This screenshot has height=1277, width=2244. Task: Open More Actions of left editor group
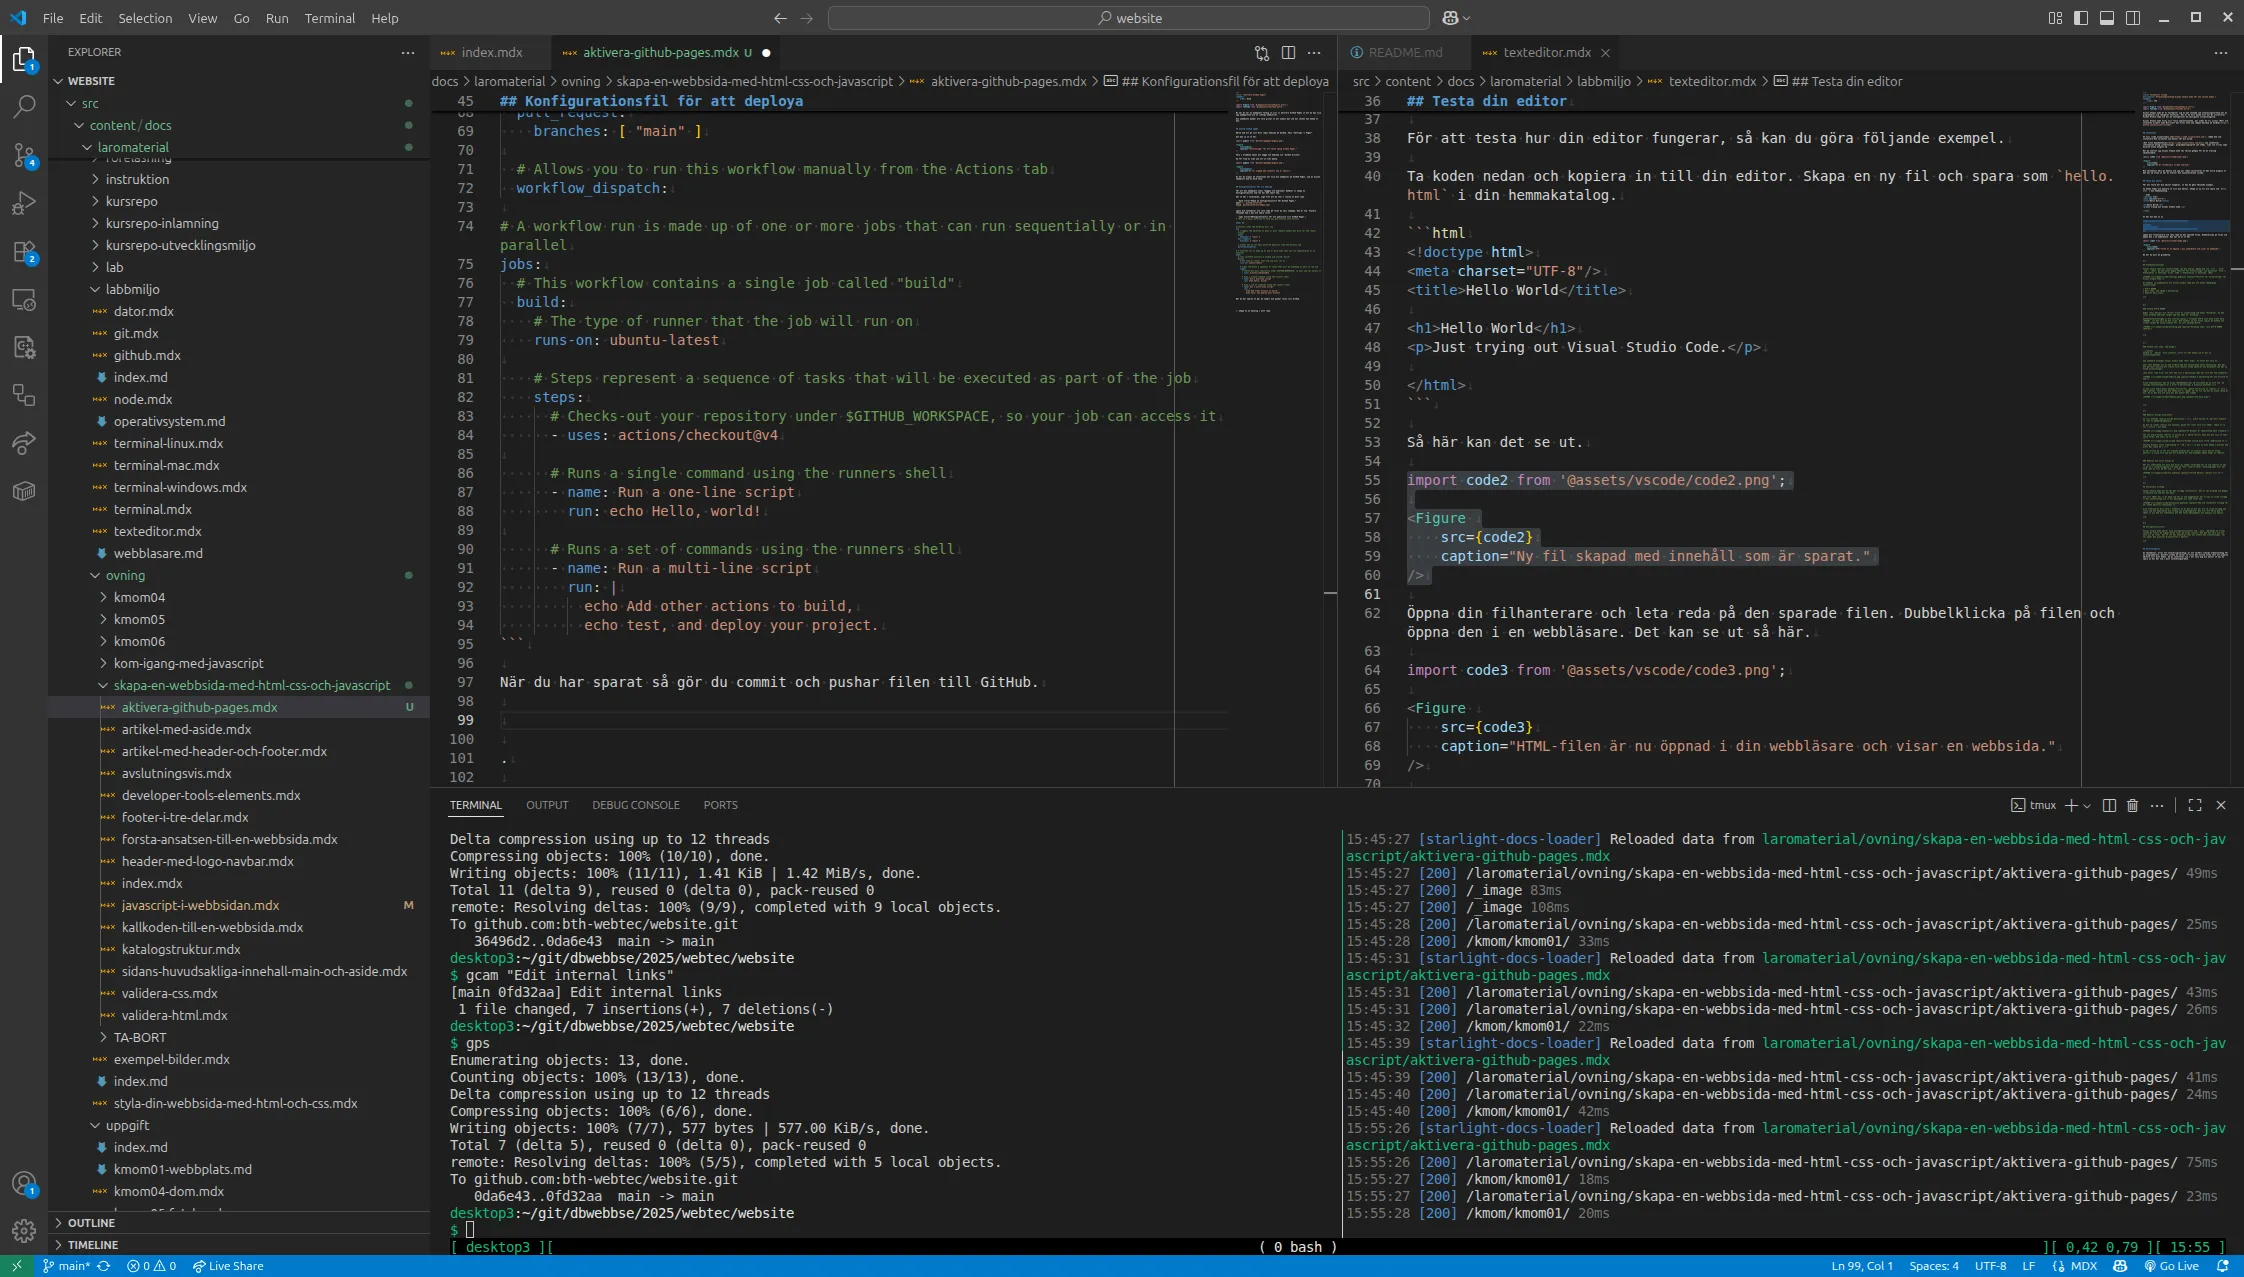(1314, 53)
